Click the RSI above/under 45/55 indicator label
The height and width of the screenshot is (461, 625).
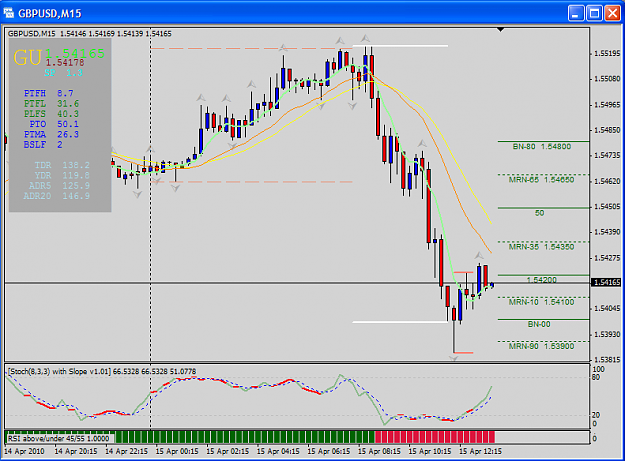58,438
